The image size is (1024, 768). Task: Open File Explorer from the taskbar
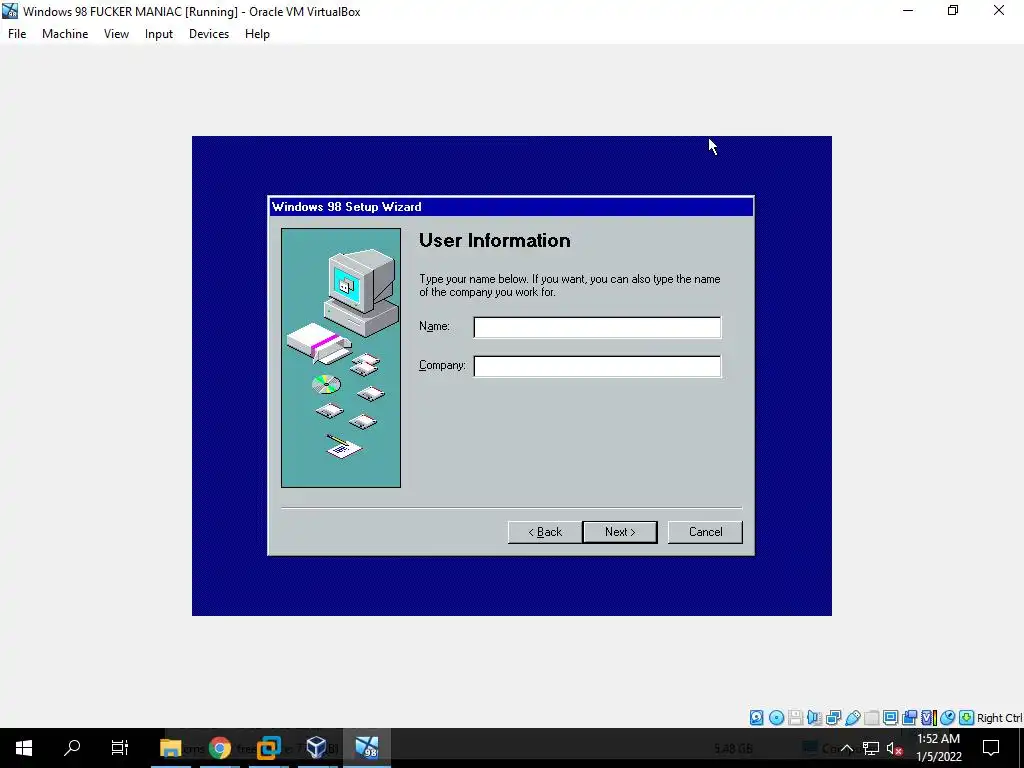click(170, 748)
